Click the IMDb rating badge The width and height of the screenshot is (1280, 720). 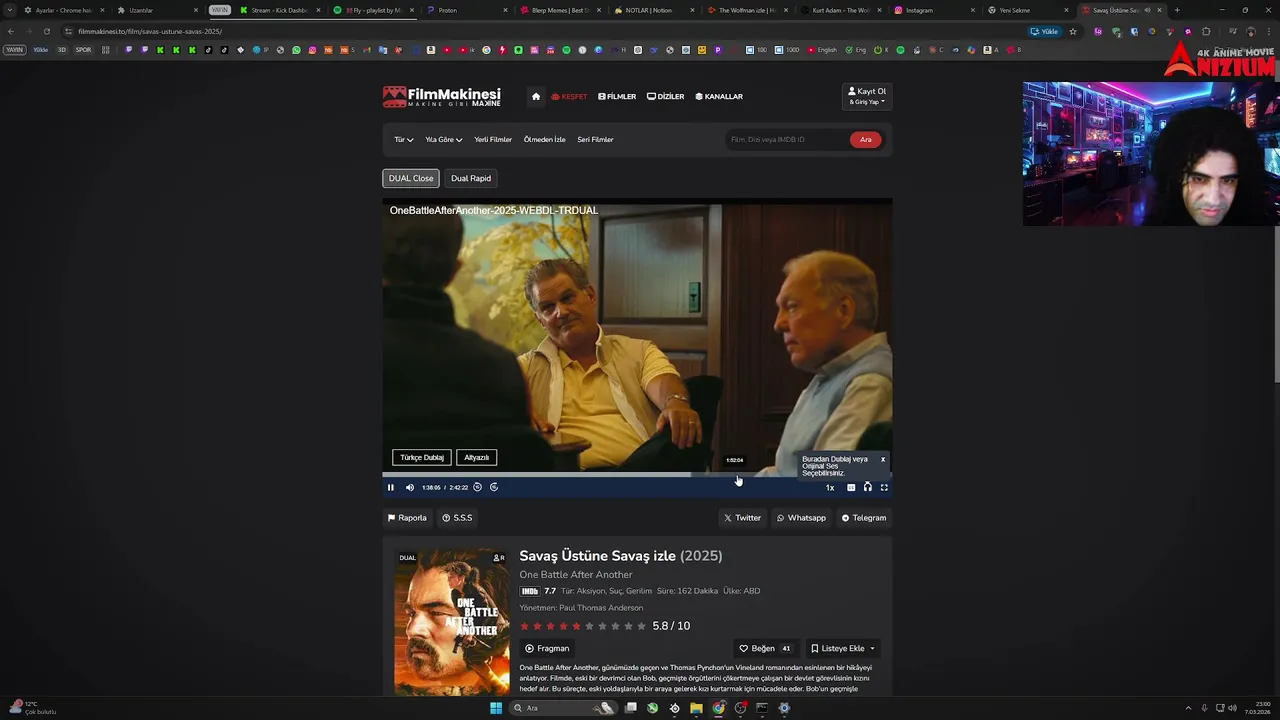point(530,591)
